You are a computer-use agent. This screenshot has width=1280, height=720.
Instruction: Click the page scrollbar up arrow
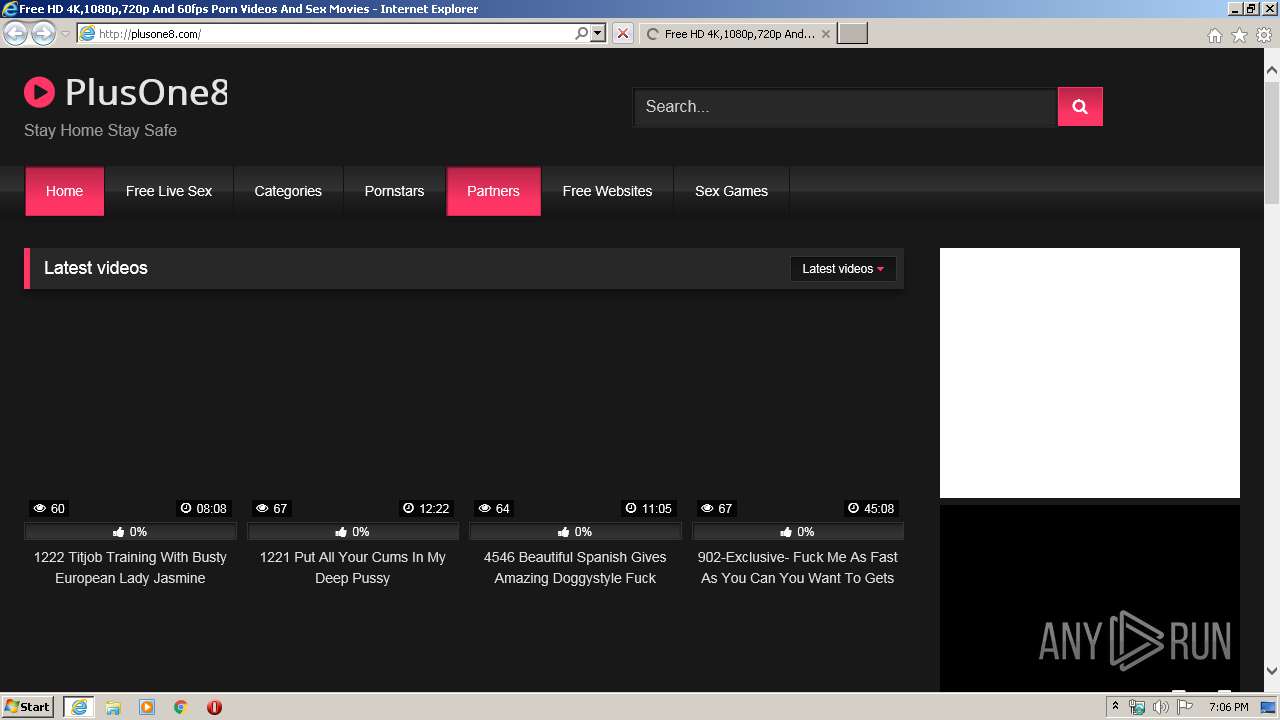[1272, 71]
